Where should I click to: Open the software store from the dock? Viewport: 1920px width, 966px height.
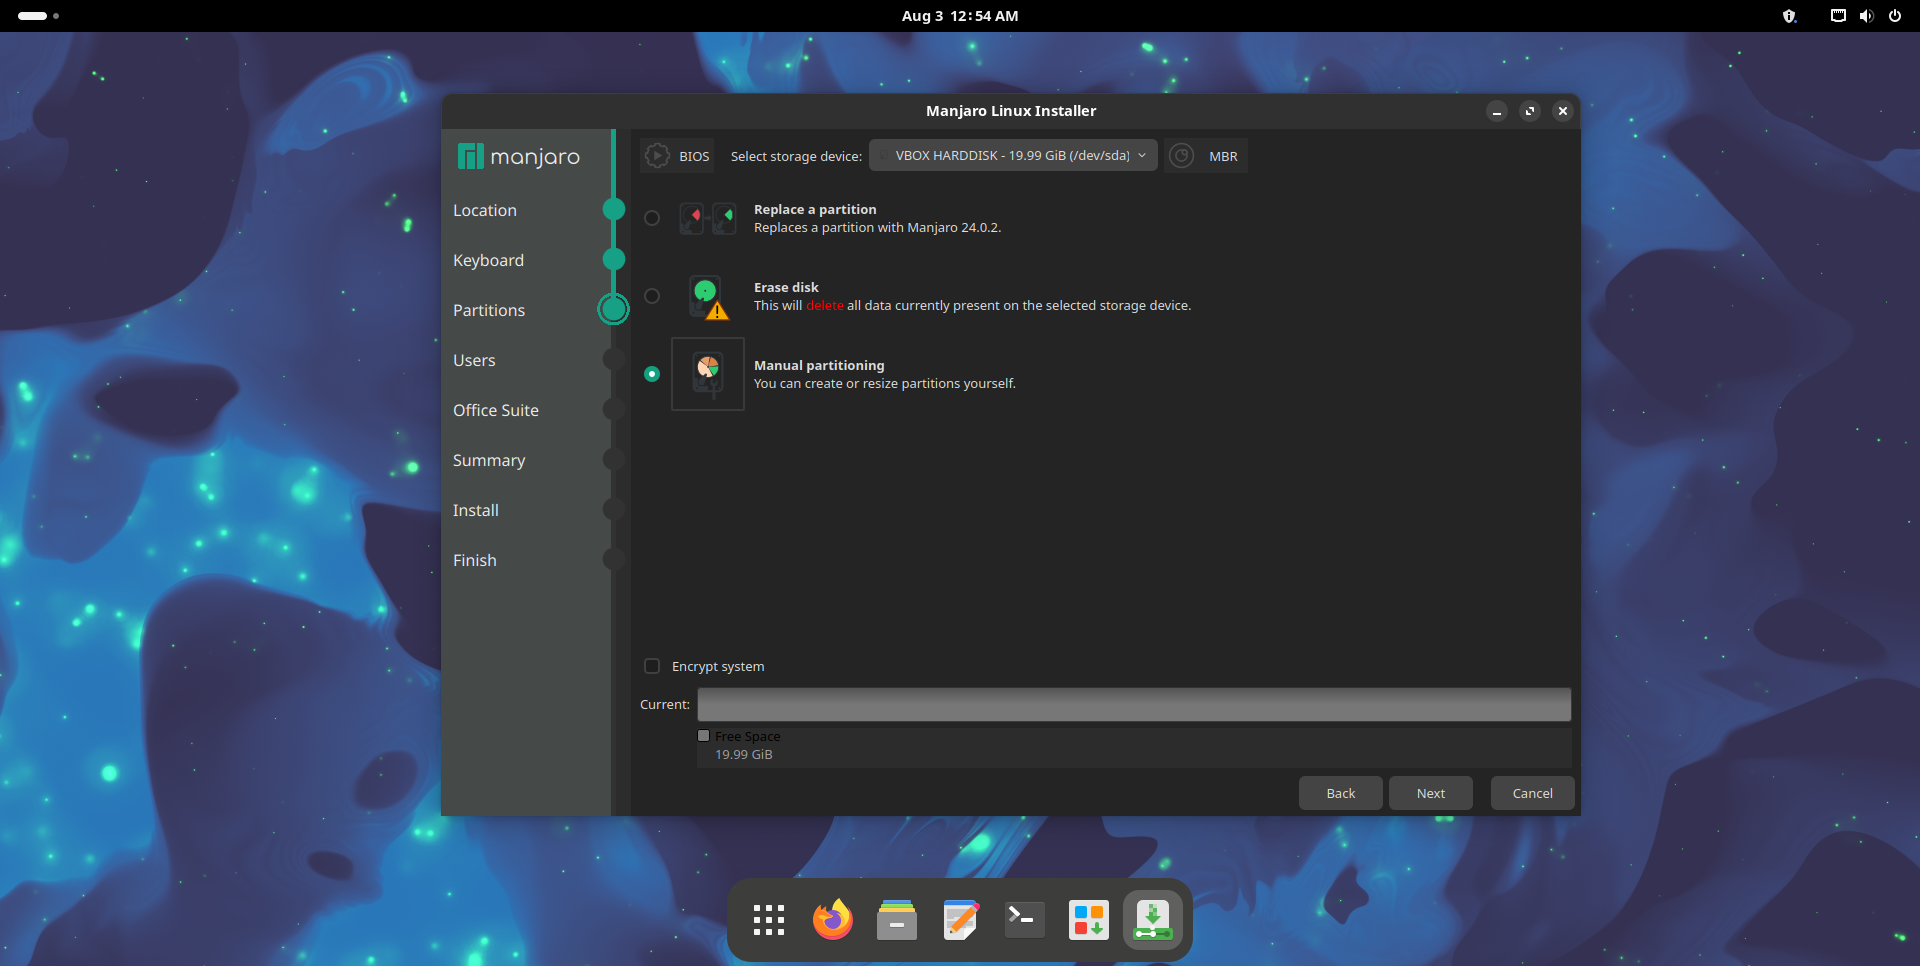1089,920
